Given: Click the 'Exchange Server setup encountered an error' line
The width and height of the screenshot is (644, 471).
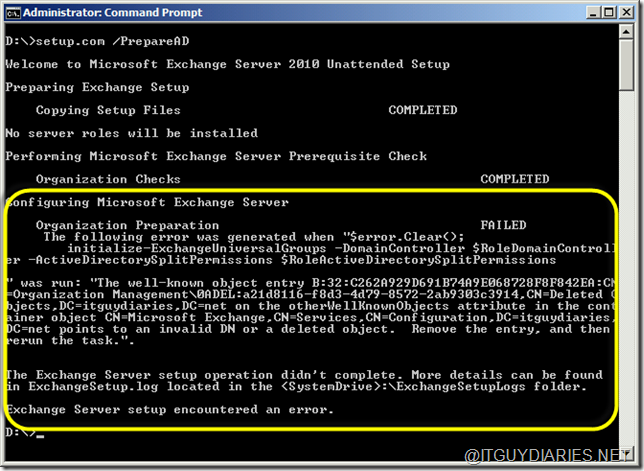Looking at the screenshot, I should pyautogui.click(x=167, y=409).
